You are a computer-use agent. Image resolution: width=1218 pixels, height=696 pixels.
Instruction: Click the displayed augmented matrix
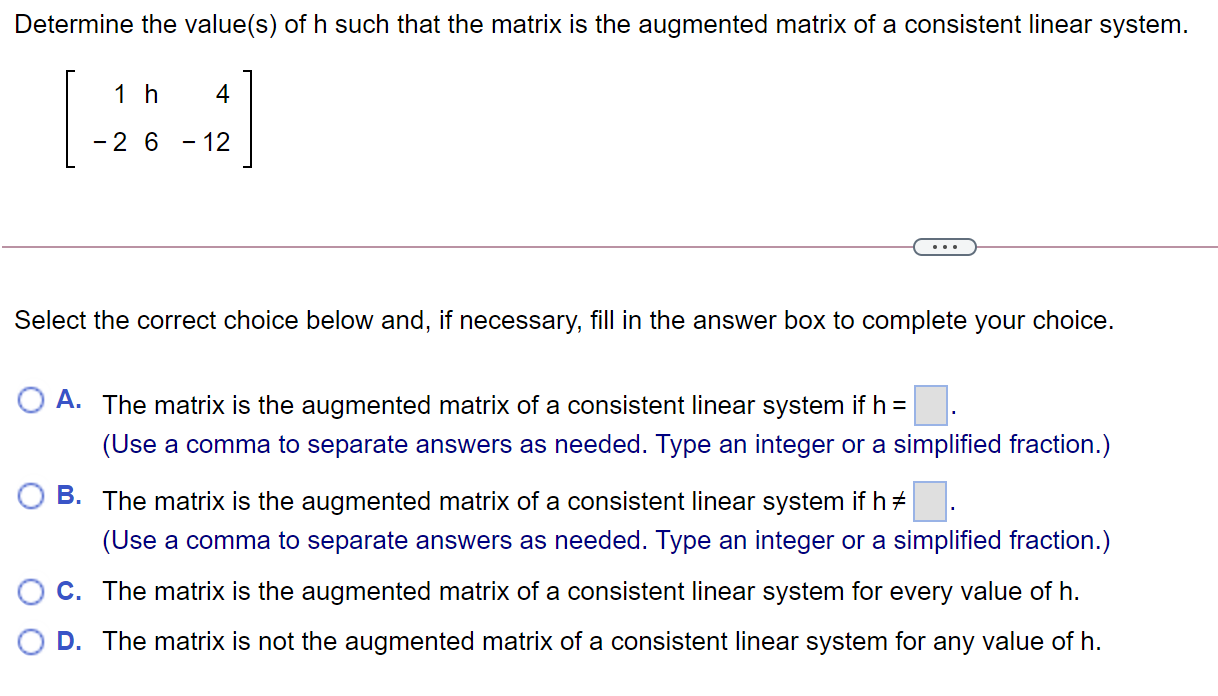(x=160, y=118)
